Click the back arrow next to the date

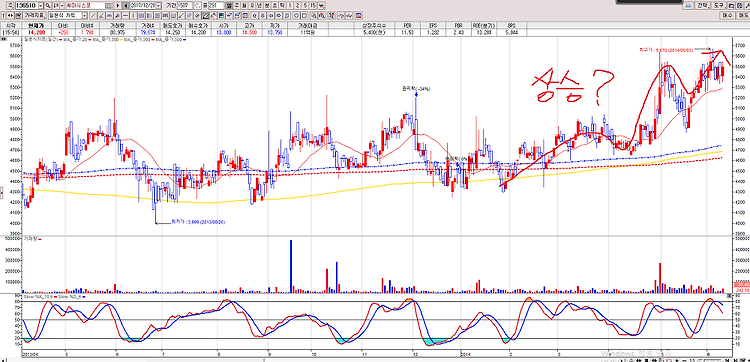[126, 5]
